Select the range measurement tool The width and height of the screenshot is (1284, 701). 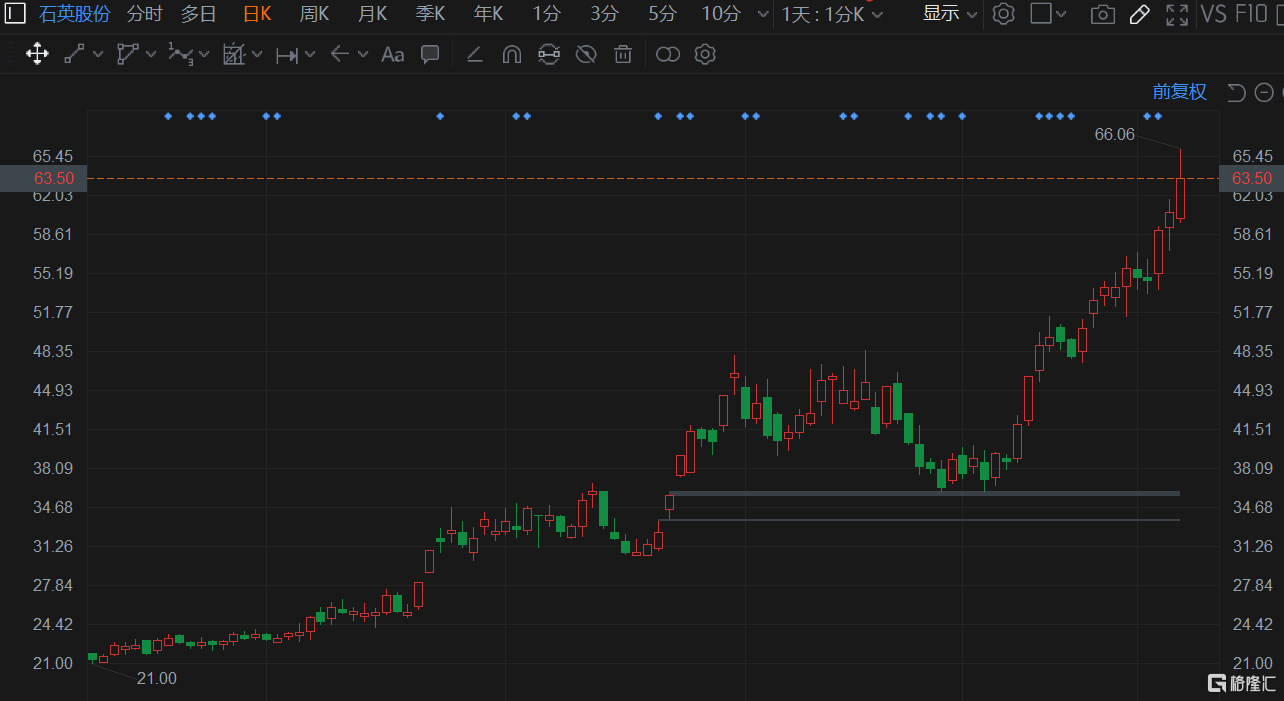tap(287, 55)
